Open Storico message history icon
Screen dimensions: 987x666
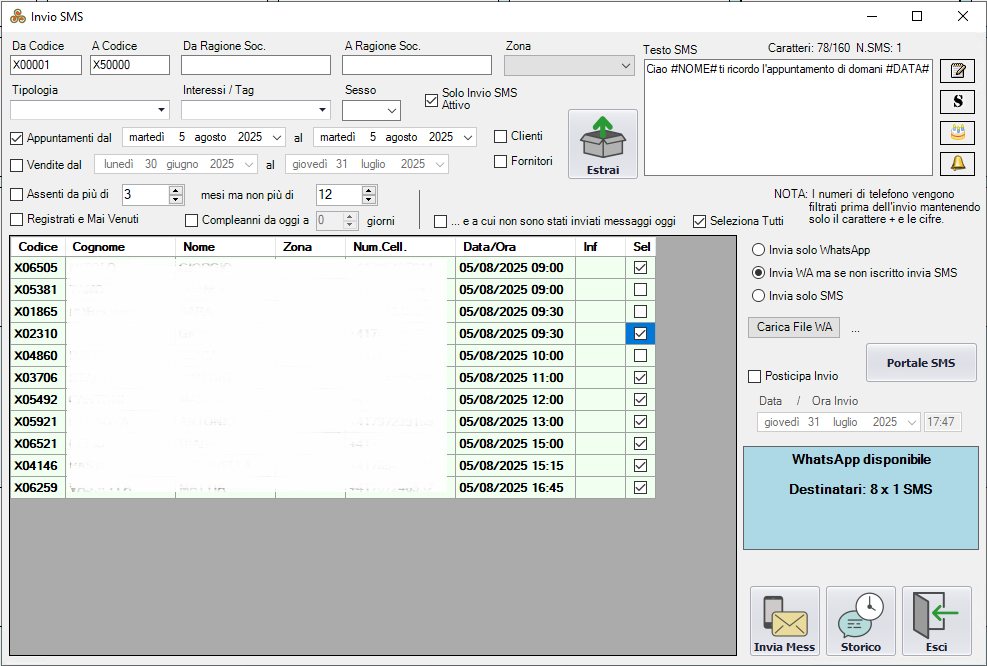pyautogui.click(x=860, y=621)
